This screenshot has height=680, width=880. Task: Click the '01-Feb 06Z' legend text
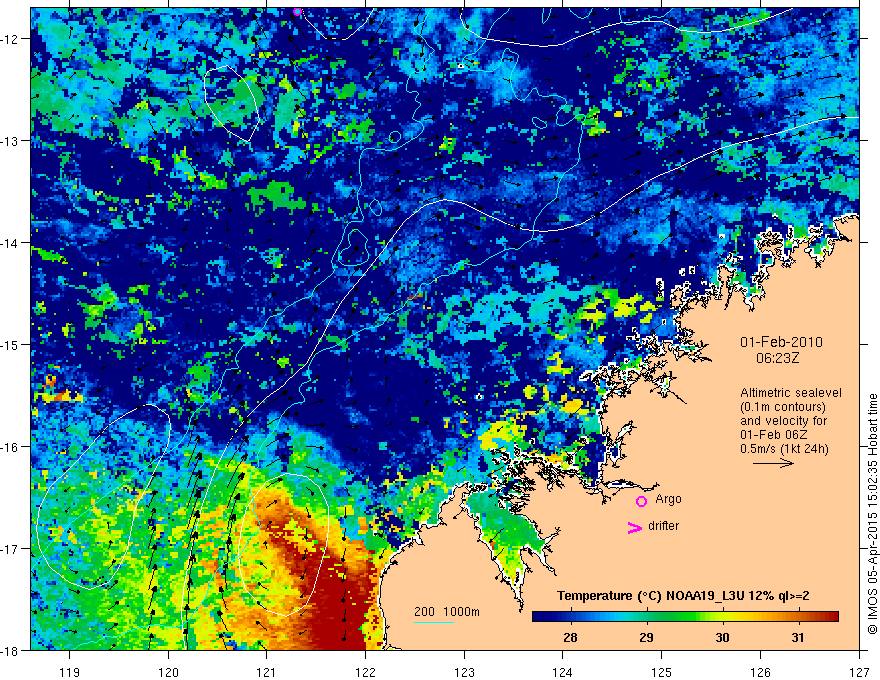(772, 435)
